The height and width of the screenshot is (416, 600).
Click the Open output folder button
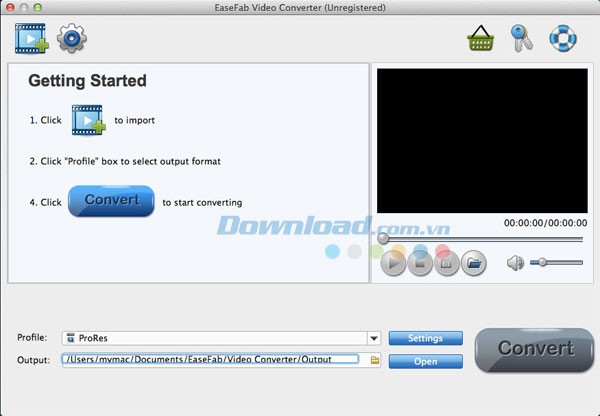(426, 361)
